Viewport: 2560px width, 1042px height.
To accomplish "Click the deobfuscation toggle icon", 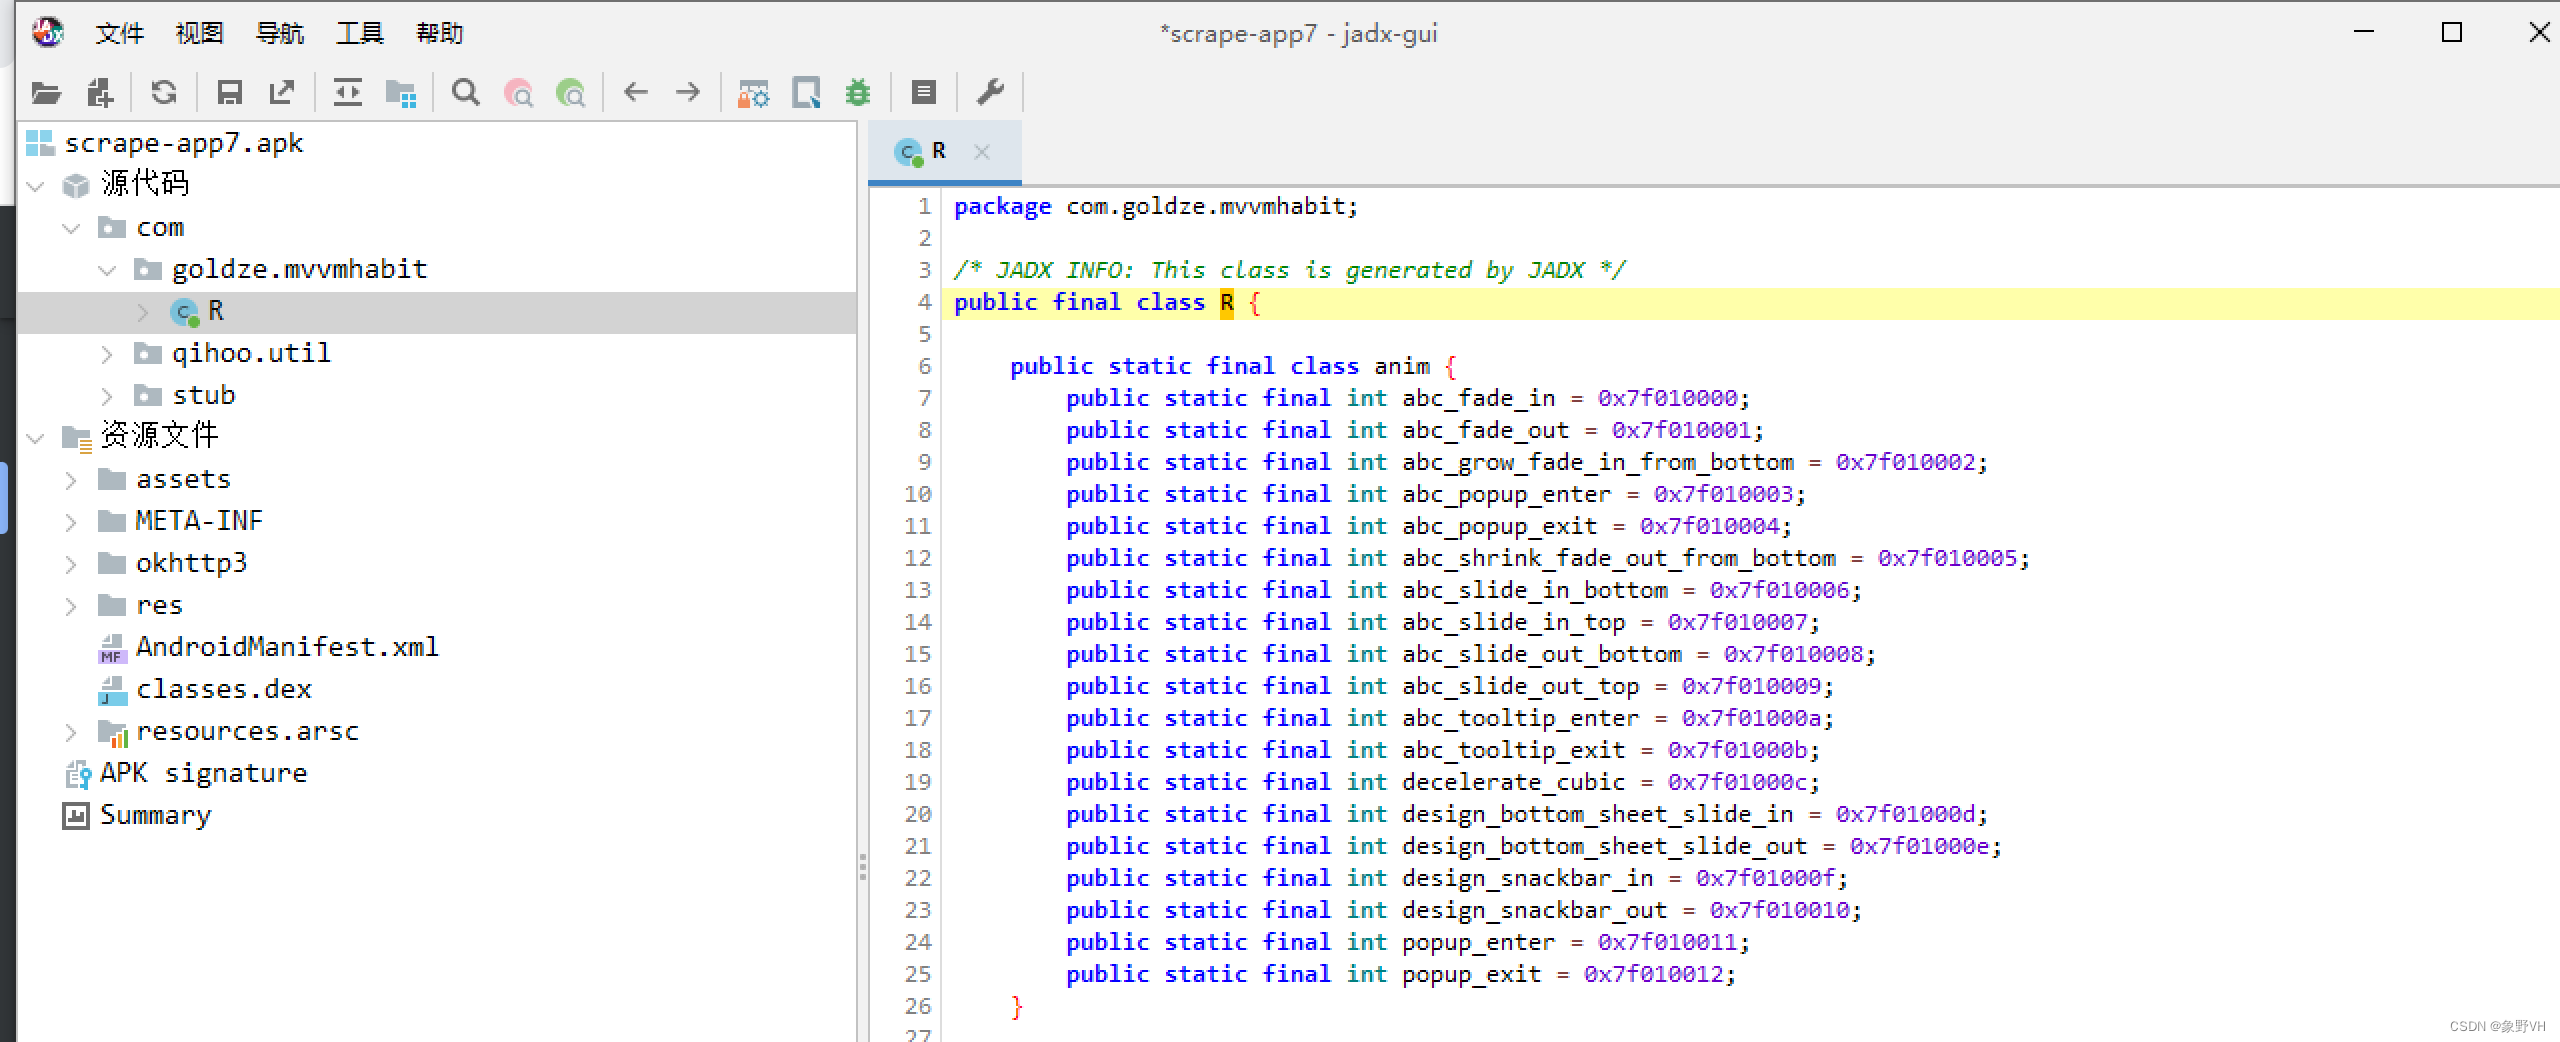I will pos(753,93).
